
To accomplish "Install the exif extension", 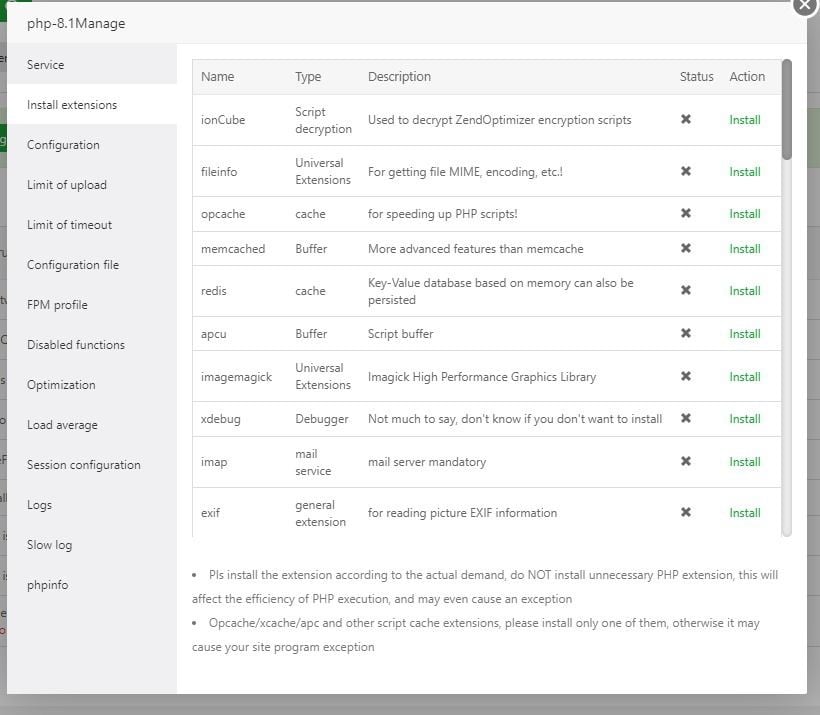I will click(x=745, y=513).
